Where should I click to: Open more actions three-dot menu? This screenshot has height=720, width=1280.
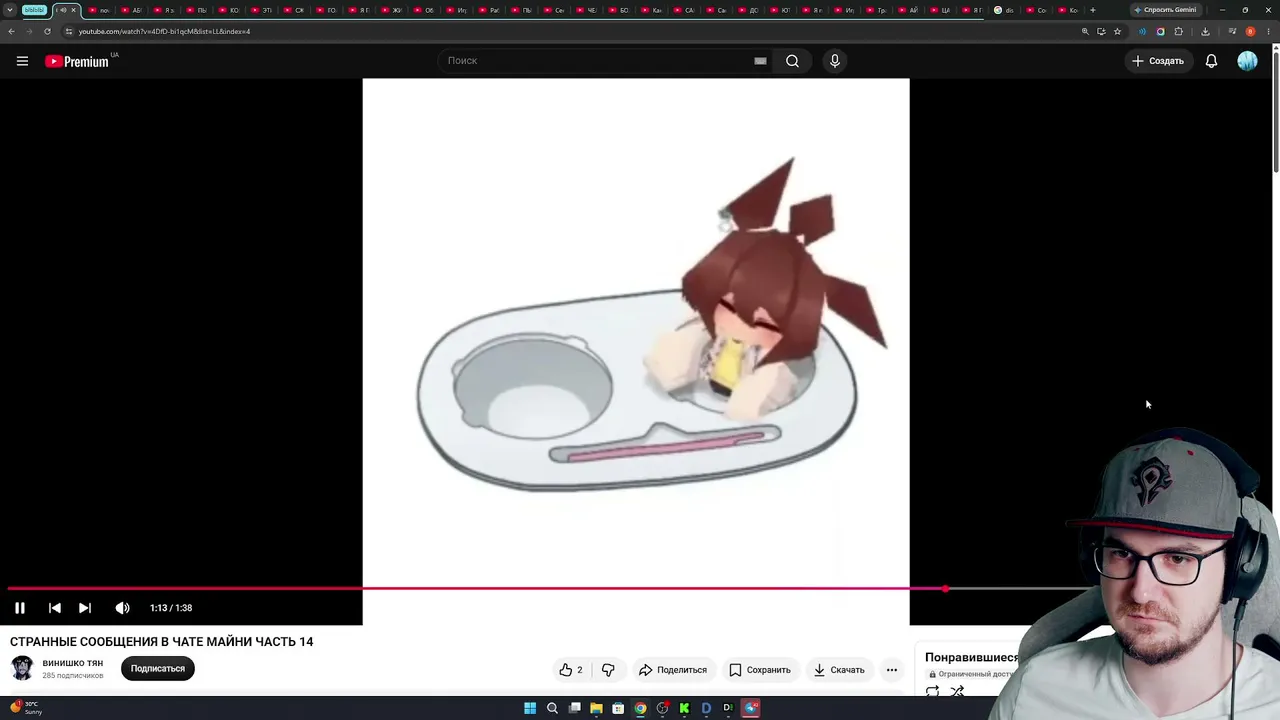(892, 670)
